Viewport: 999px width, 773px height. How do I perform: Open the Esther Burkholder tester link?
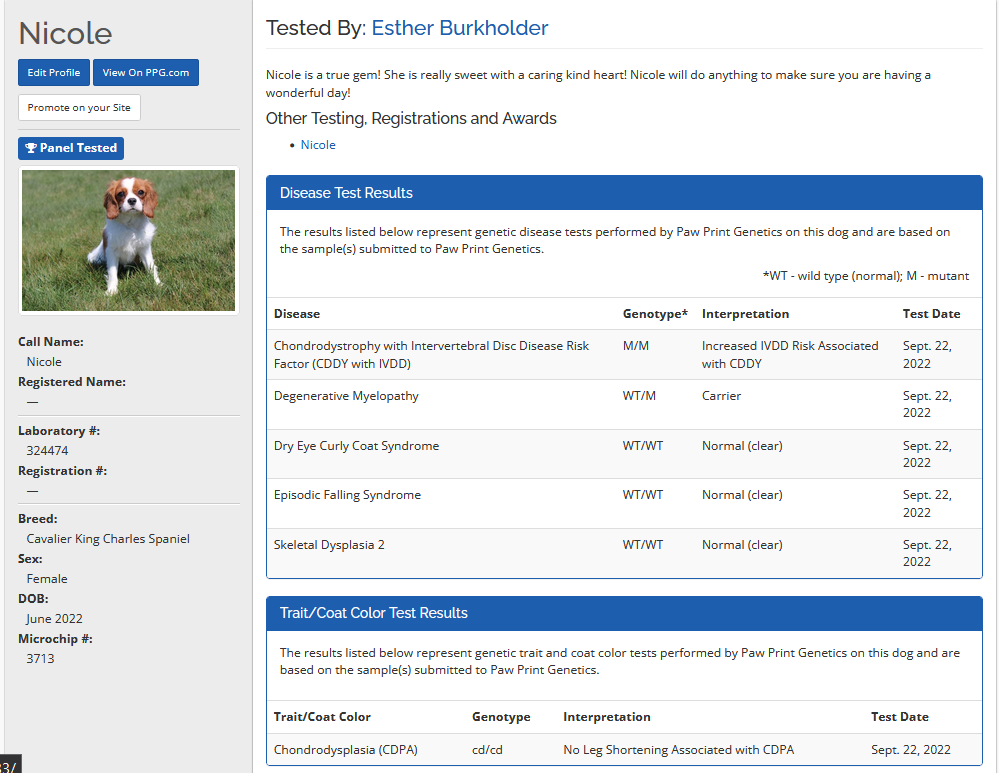click(x=459, y=28)
